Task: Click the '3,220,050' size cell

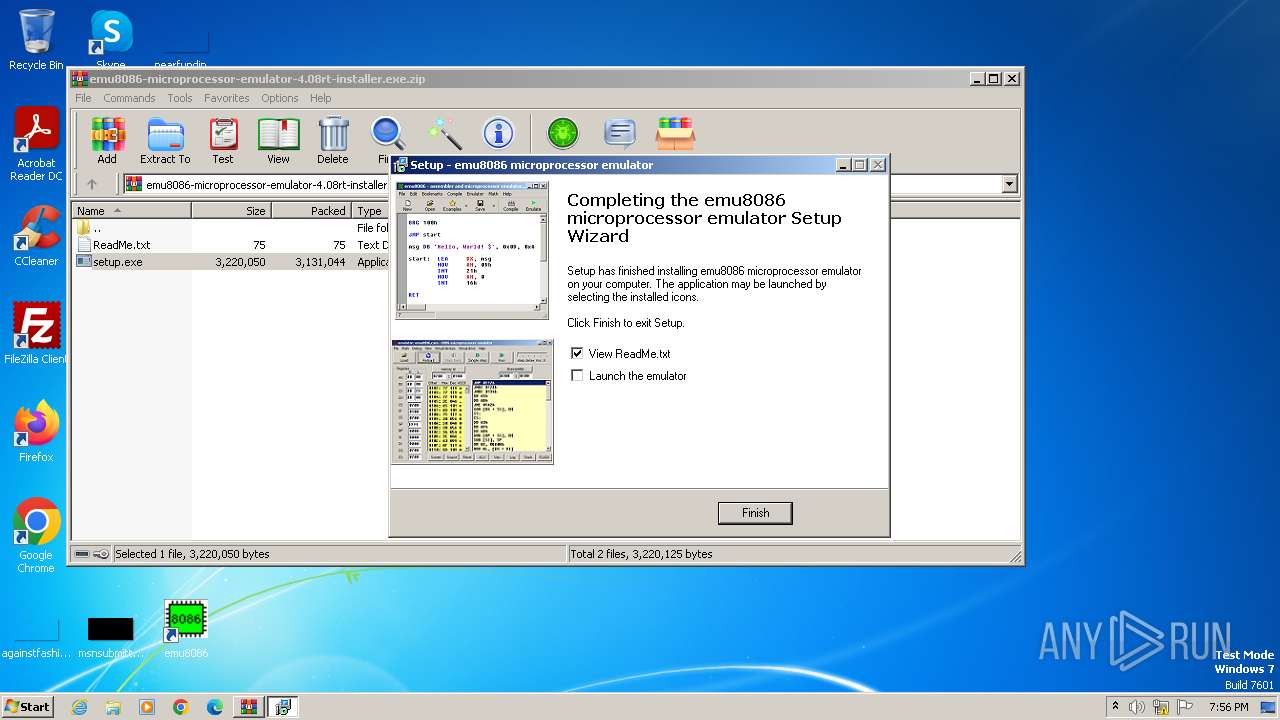Action: pos(240,262)
